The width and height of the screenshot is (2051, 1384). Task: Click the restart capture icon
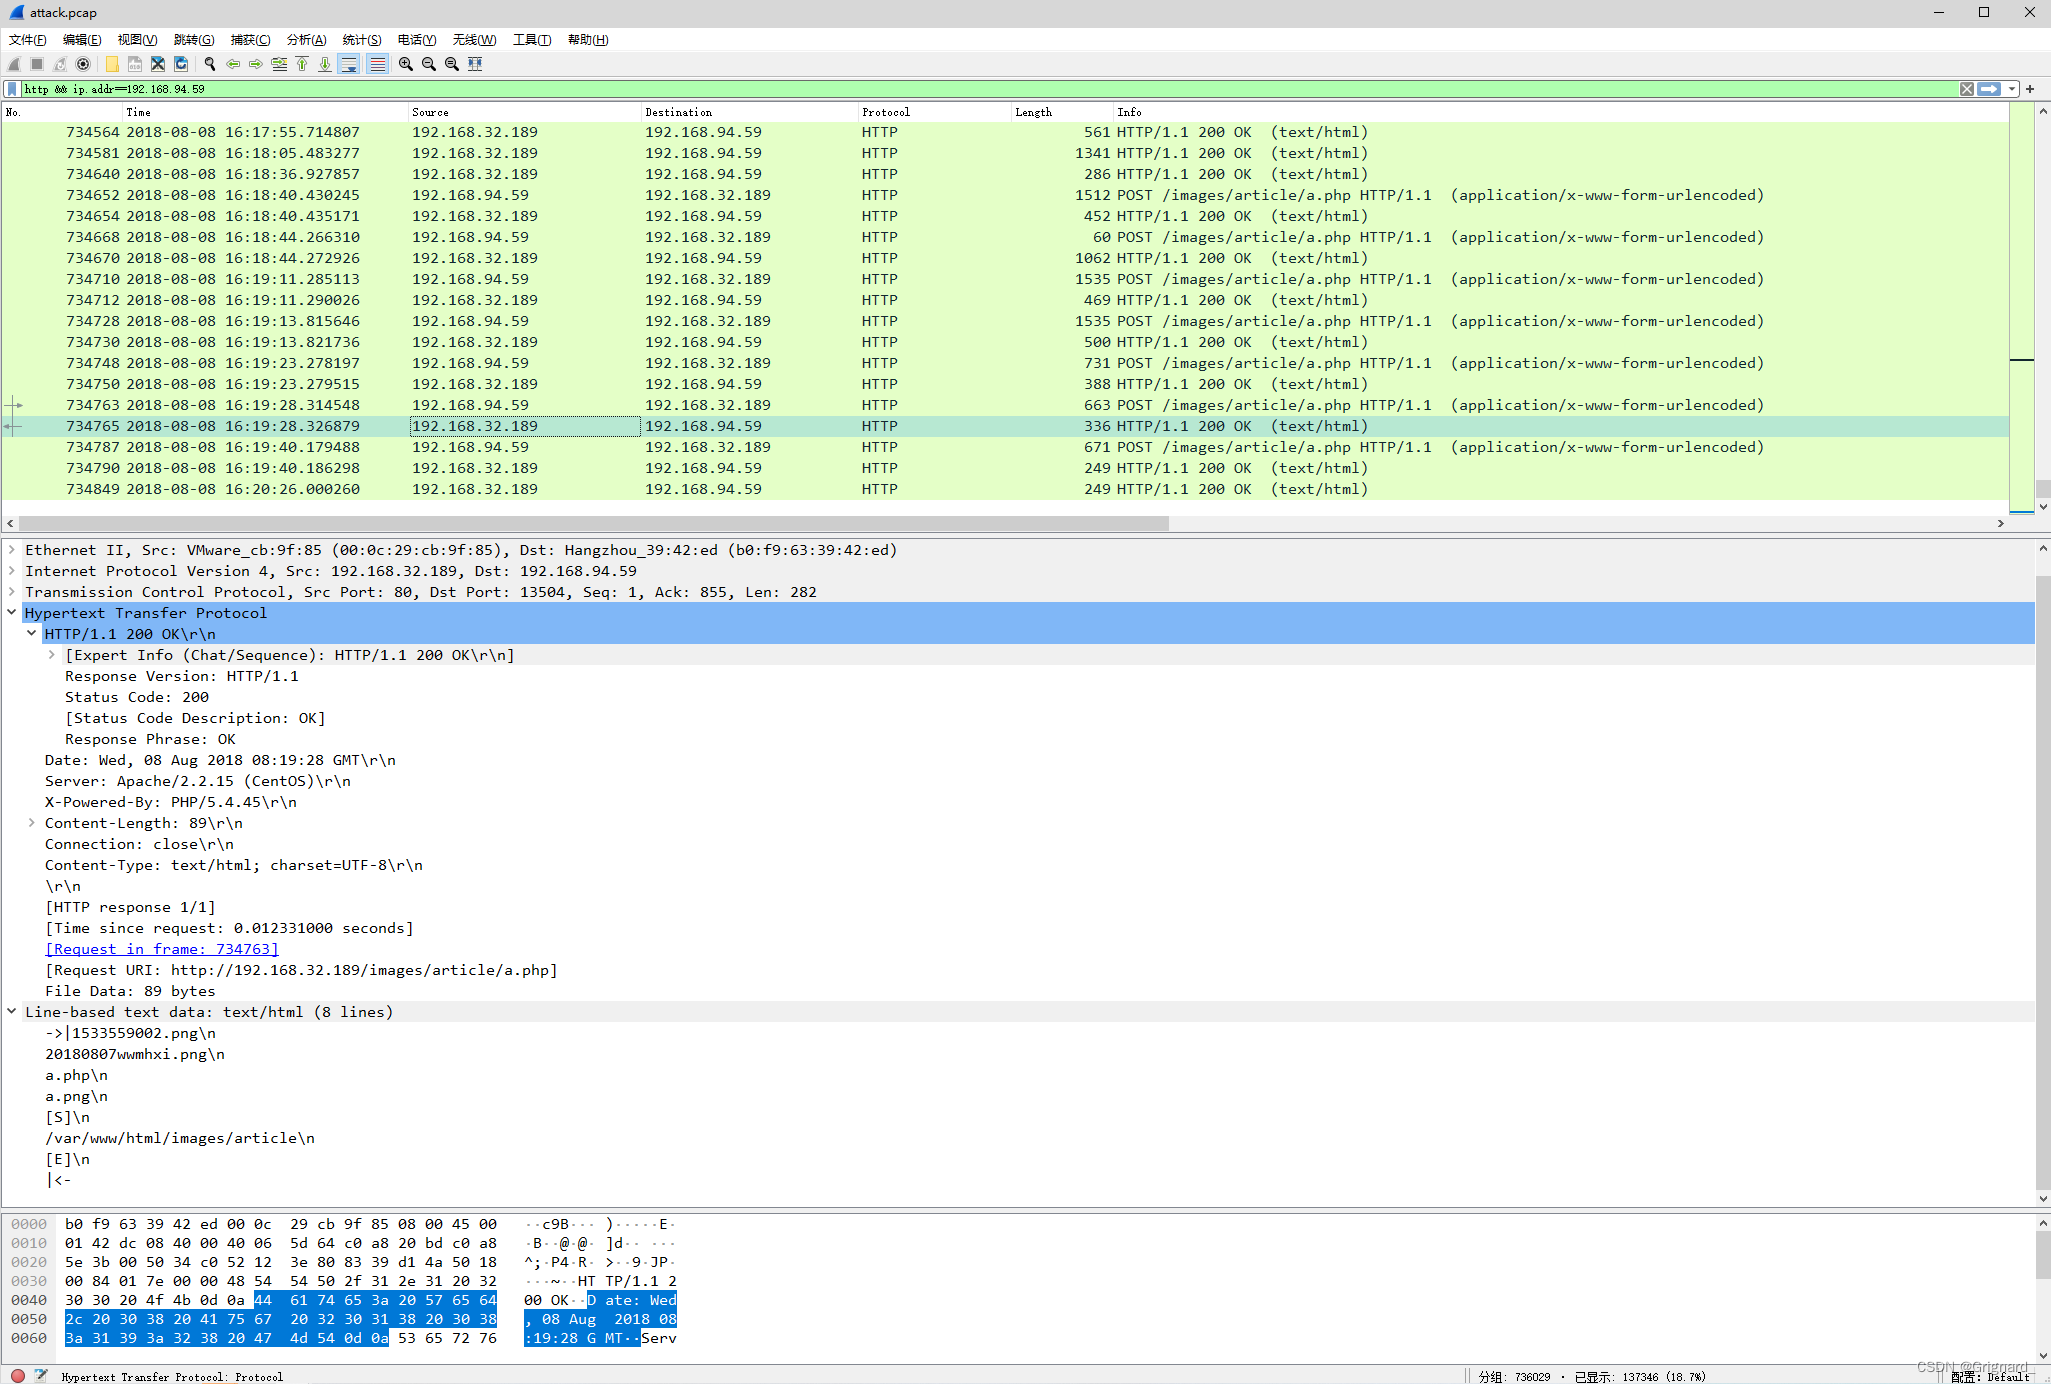click(60, 64)
